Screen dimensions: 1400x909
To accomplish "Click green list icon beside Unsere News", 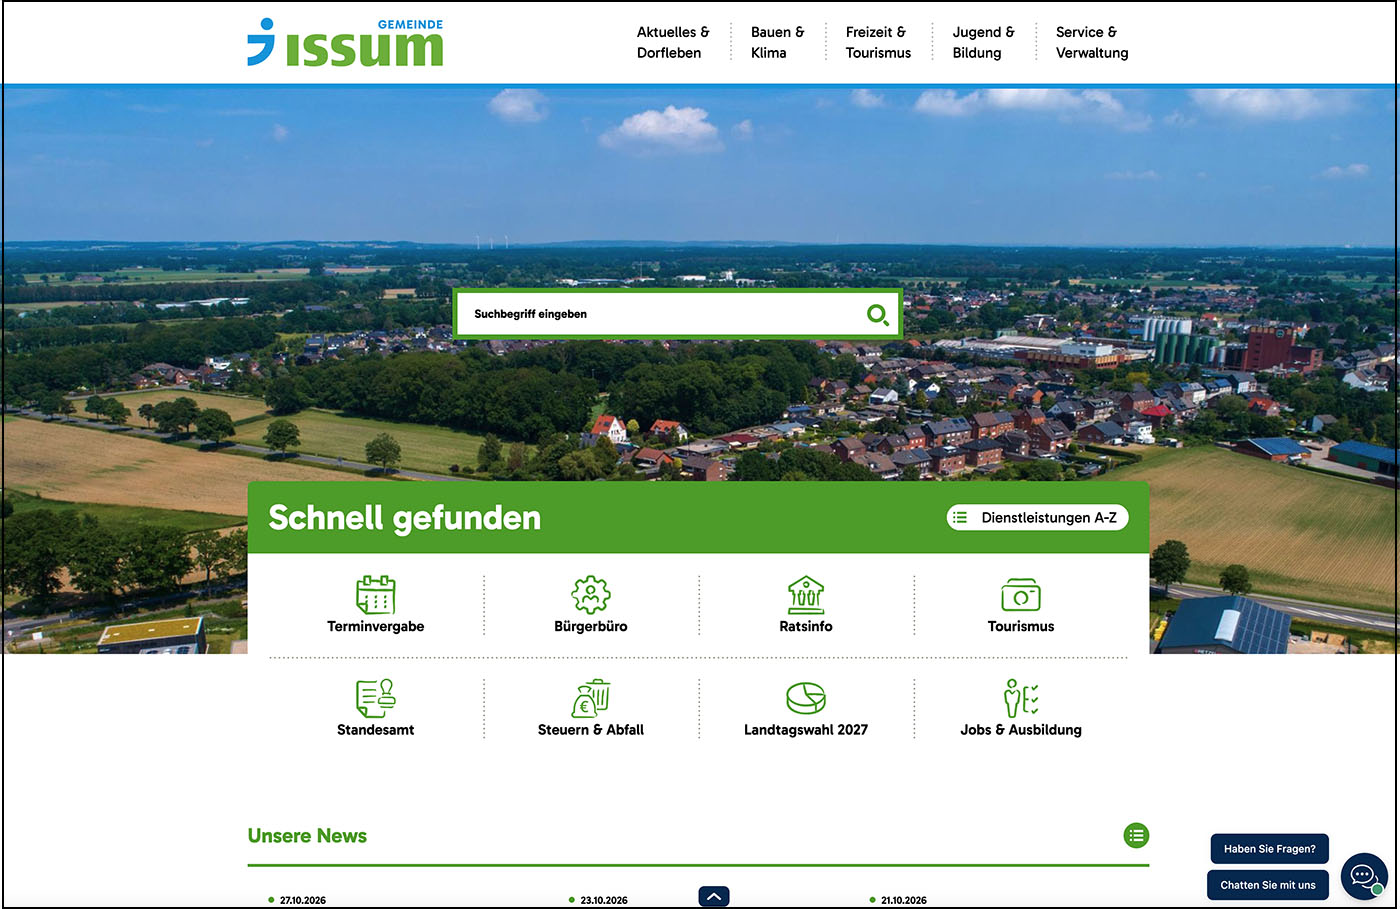I will coord(1136,835).
